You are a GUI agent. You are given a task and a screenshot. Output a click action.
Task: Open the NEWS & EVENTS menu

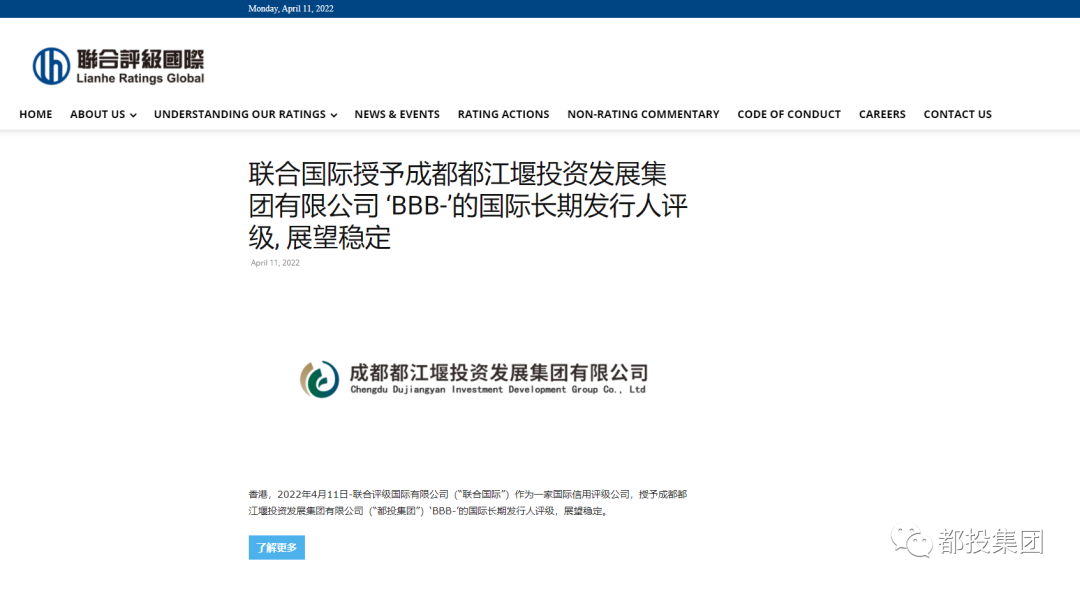pyautogui.click(x=397, y=114)
